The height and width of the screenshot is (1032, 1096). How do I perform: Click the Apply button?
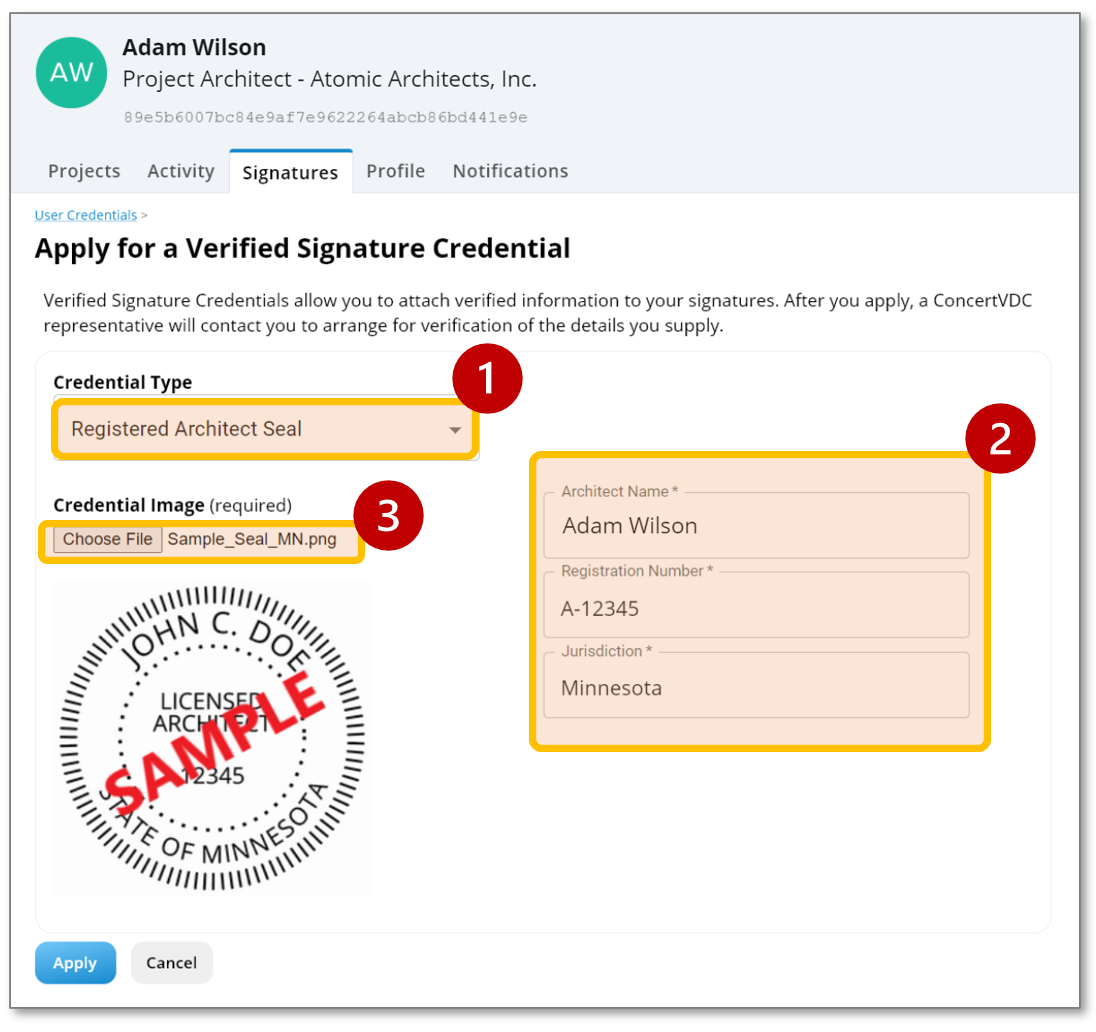click(75, 963)
